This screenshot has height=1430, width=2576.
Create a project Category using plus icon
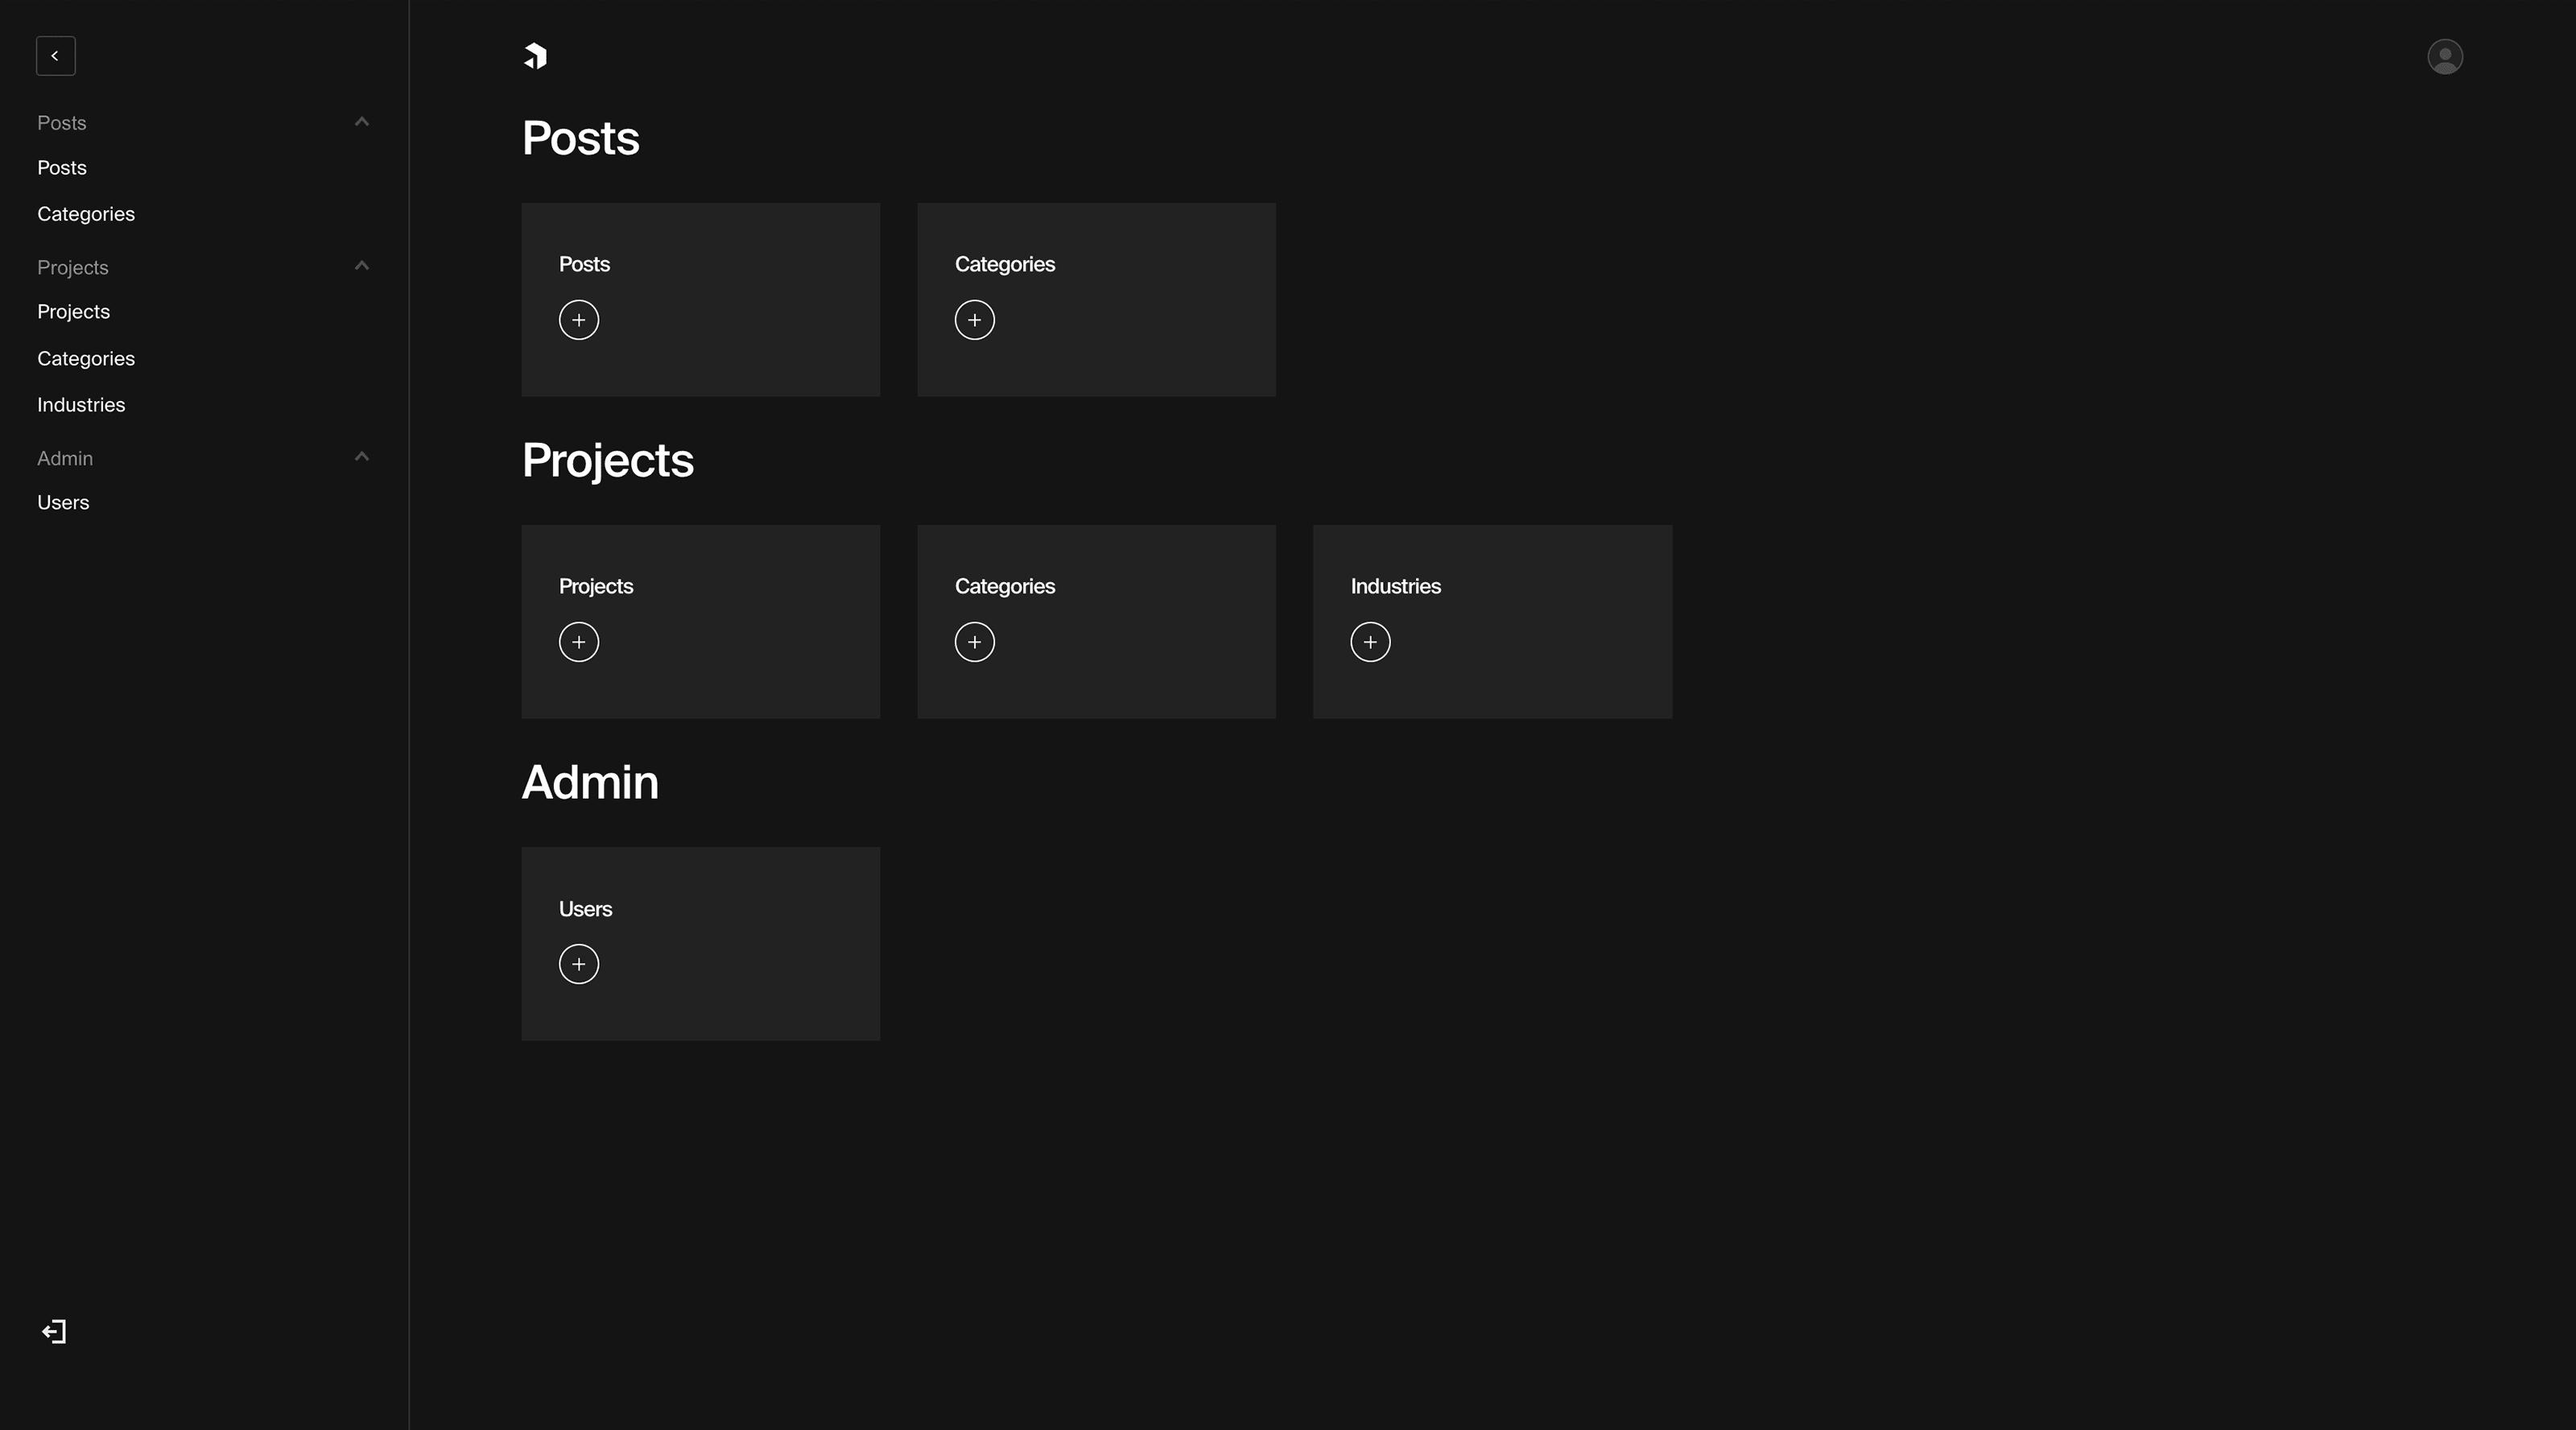pos(975,642)
